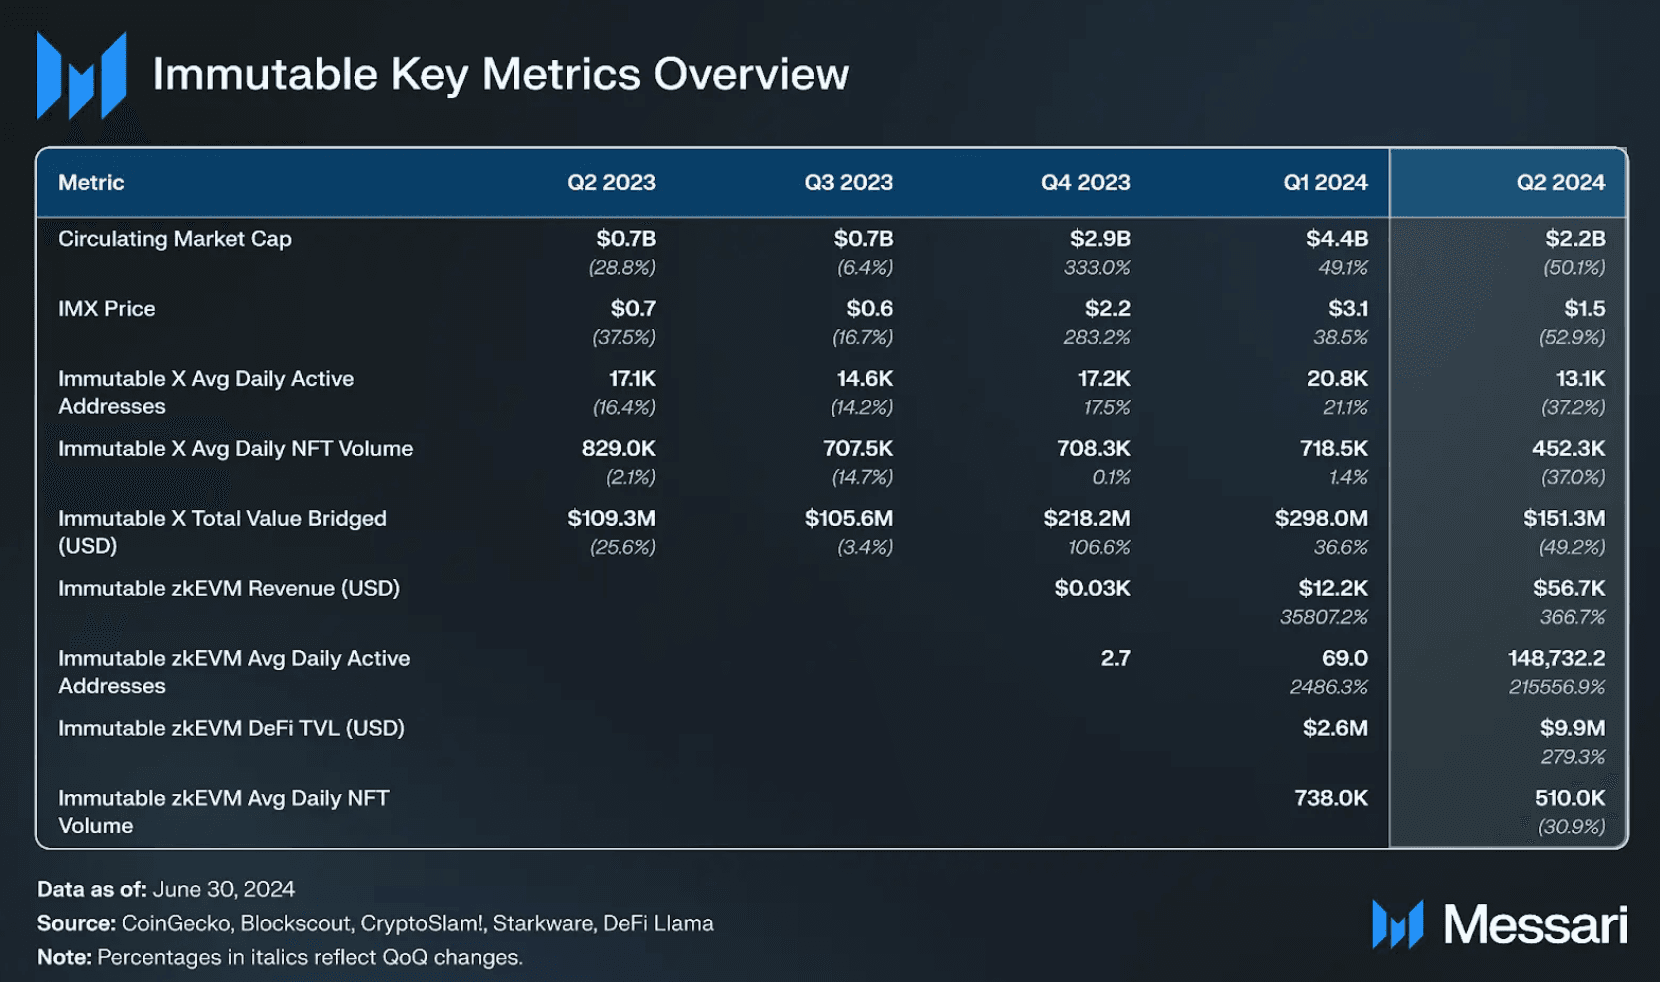The image size is (1660, 982).
Task: Click the '$218.2M' value bridged cell
Action: (1087, 518)
